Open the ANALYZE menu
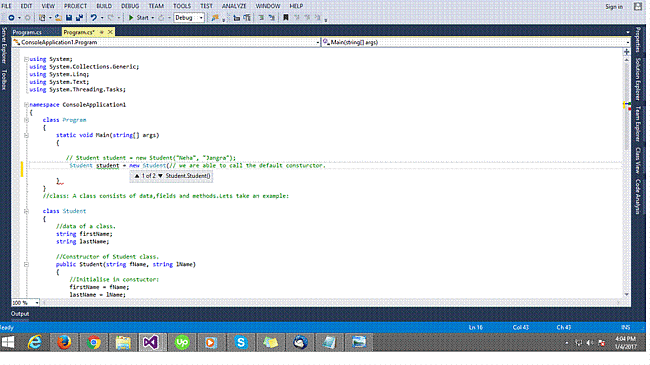The width and height of the screenshot is (650, 365). point(234,6)
